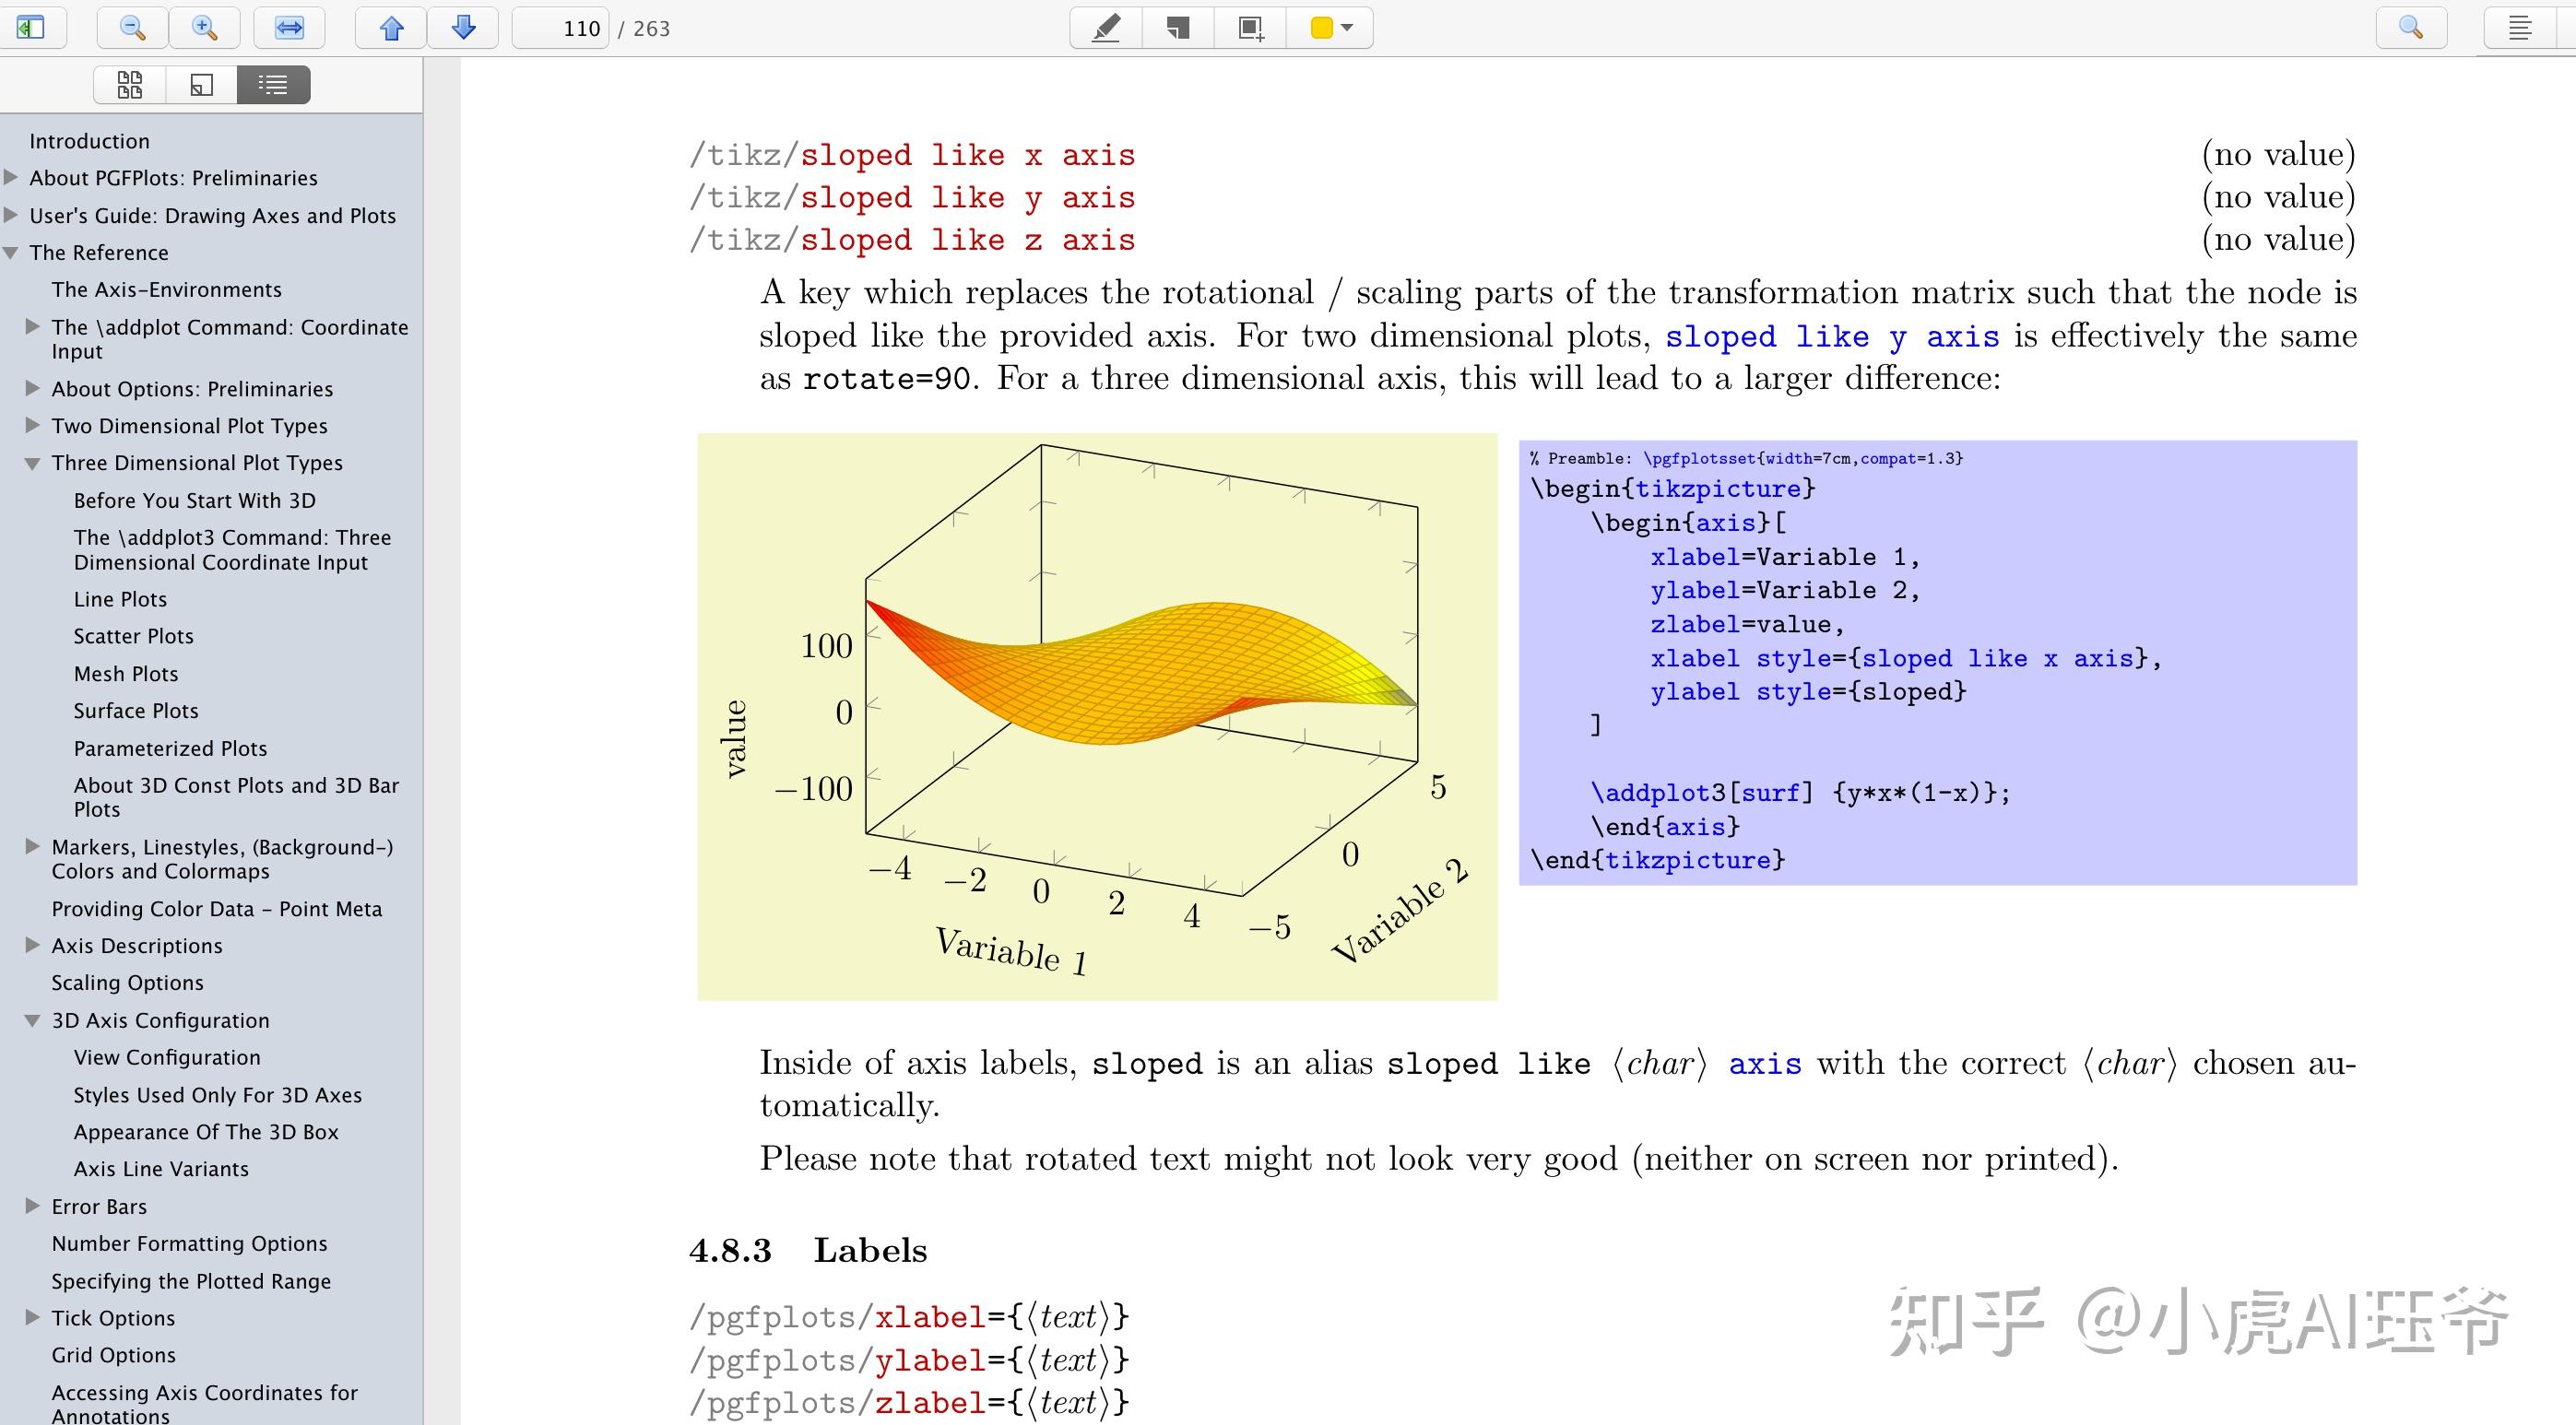Select the highlighter annotation tool
The width and height of the screenshot is (2576, 1425).
(1106, 28)
